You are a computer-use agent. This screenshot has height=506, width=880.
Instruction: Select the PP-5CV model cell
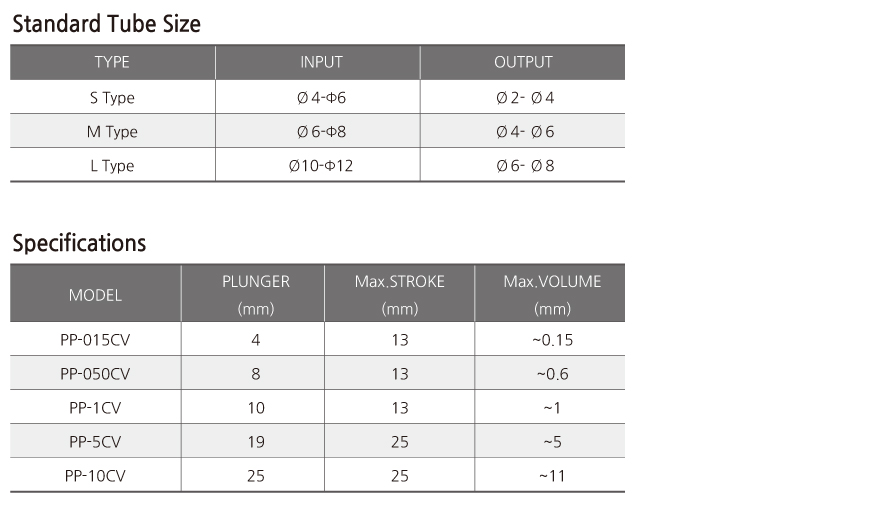[95, 442]
